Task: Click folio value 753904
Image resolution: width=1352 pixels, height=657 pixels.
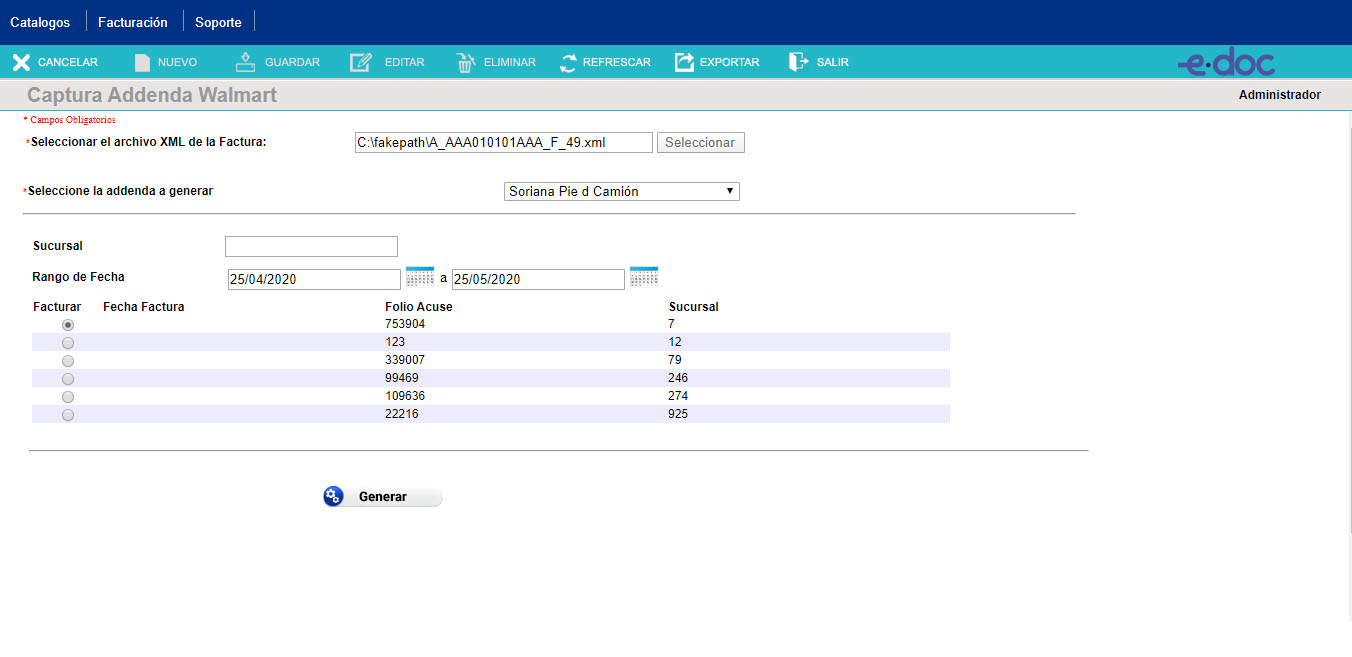Action: (x=405, y=324)
